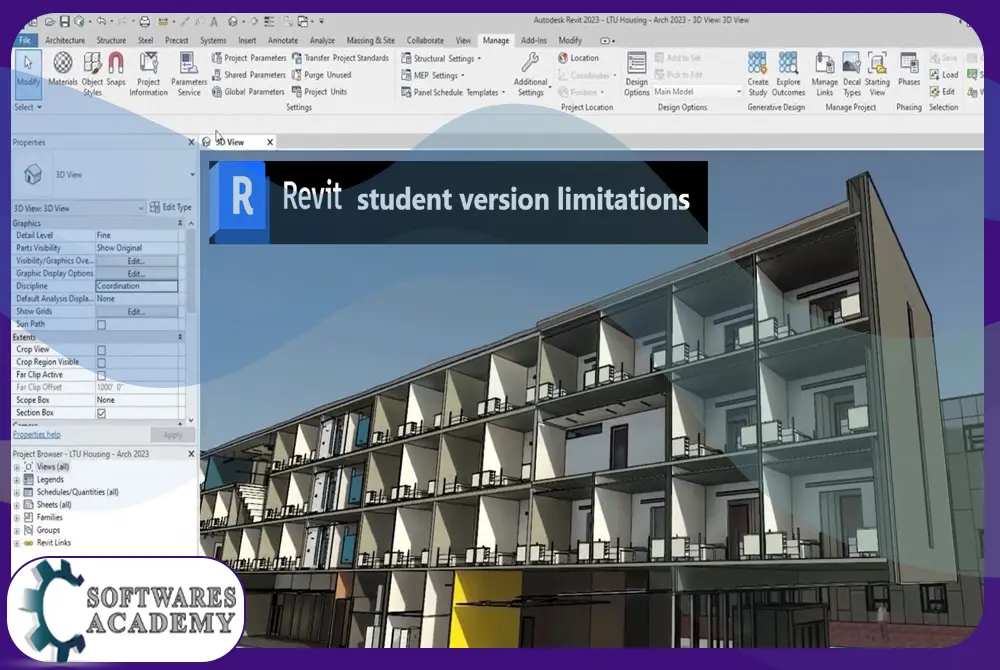
Task: Open the File menu
Action: [25, 40]
